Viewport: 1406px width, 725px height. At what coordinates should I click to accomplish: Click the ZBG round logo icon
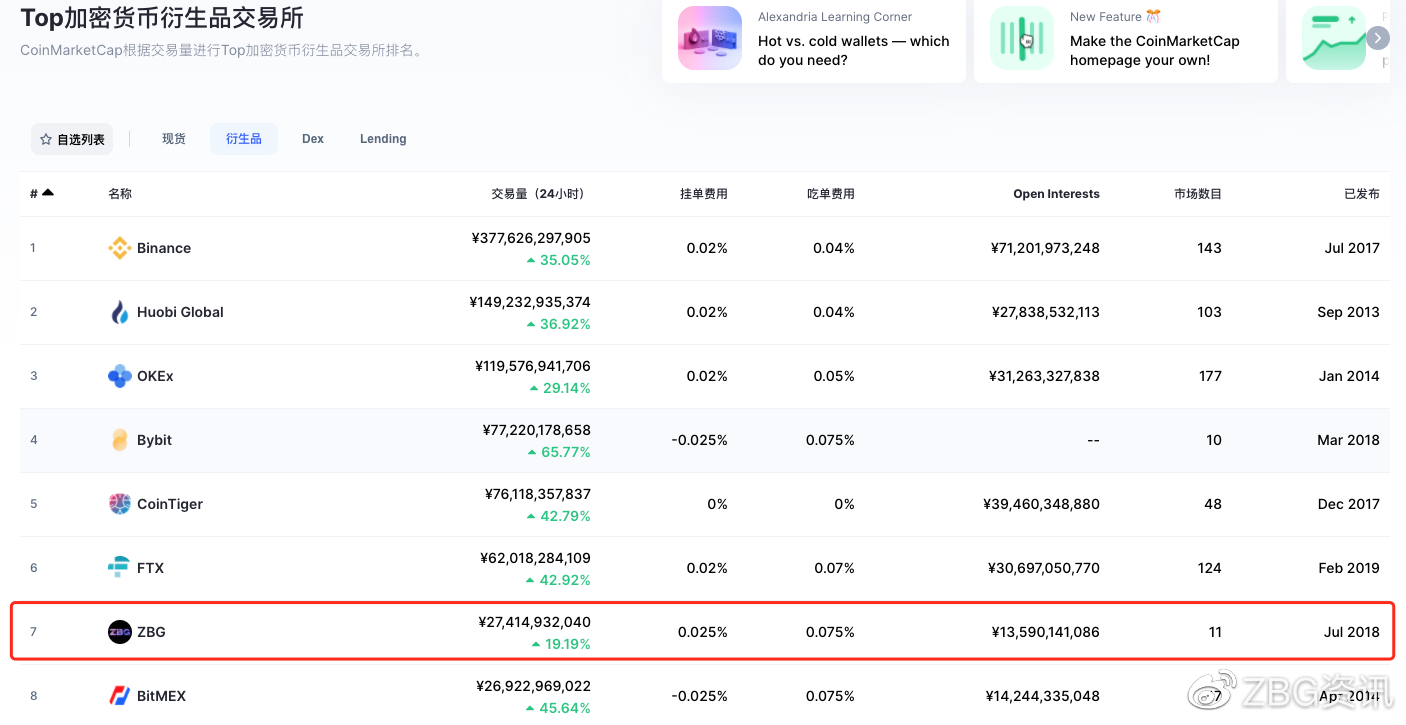(120, 632)
